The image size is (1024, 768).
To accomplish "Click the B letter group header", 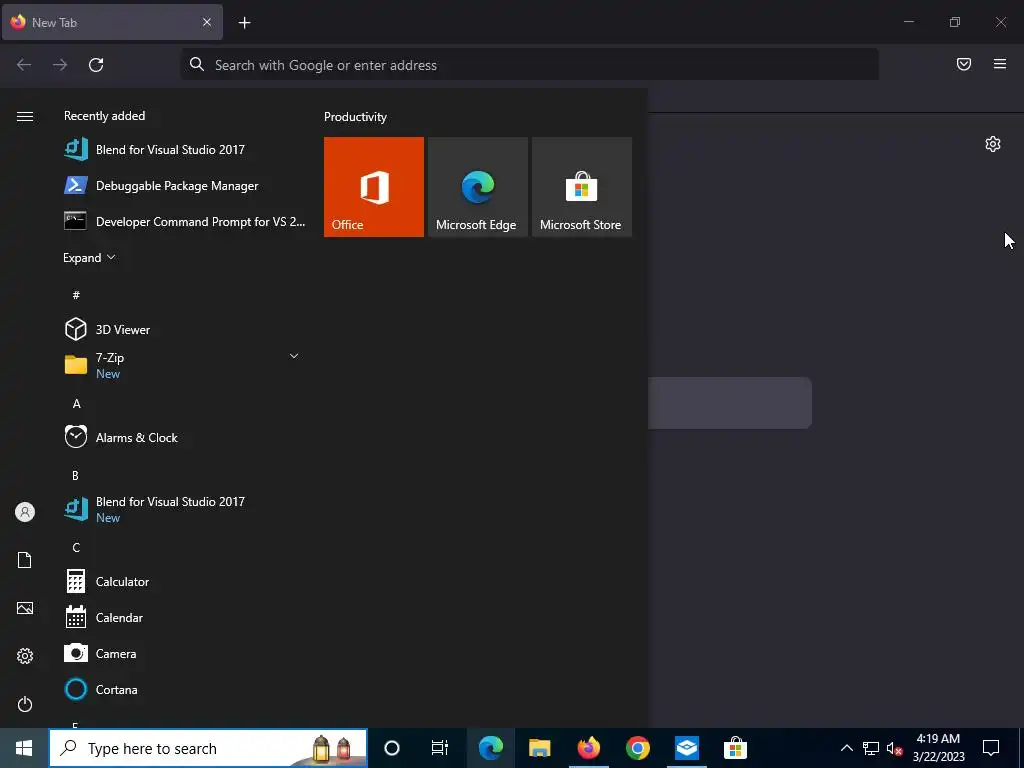I will click(x=75, y=475).
